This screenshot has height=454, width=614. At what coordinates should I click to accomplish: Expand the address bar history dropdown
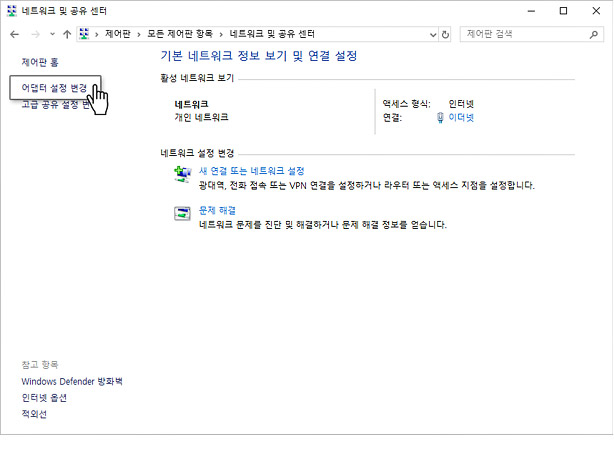pyautogui.click(x=430, y=34)
